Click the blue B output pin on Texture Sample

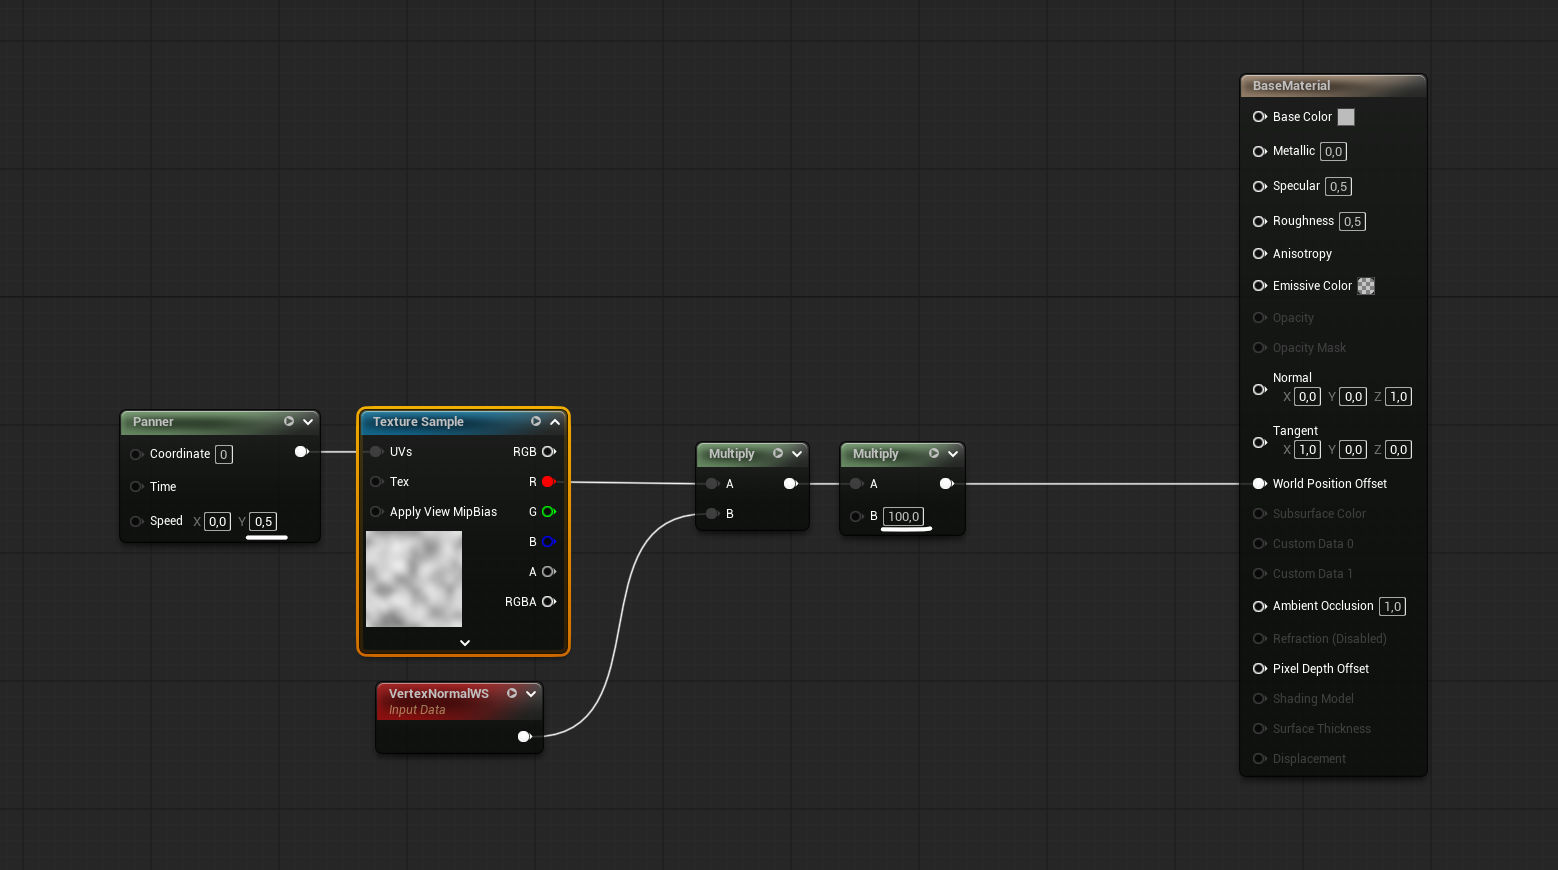point(548,542)
